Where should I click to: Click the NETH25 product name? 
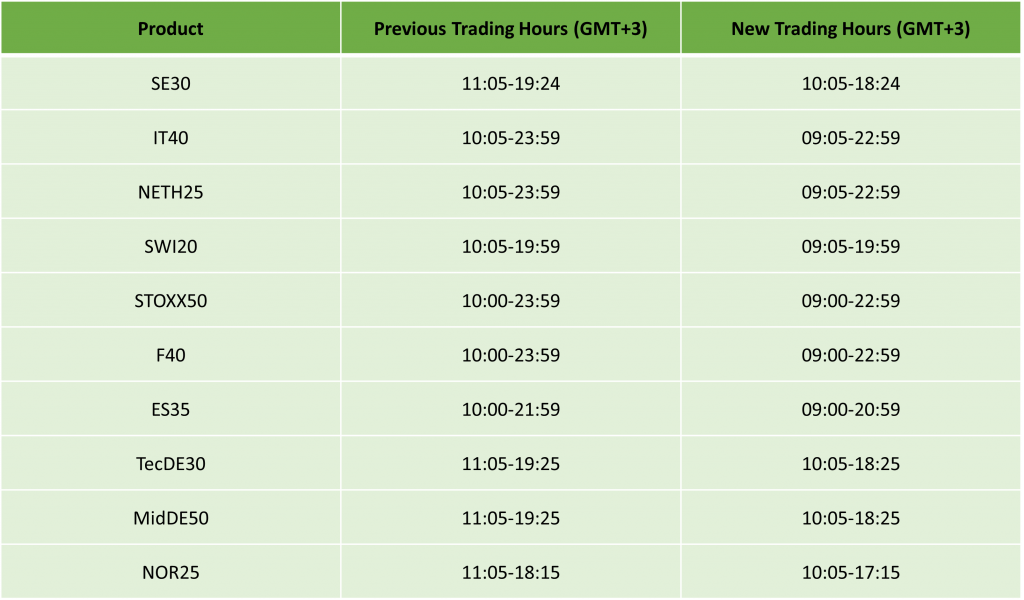(x=170, y=192)
